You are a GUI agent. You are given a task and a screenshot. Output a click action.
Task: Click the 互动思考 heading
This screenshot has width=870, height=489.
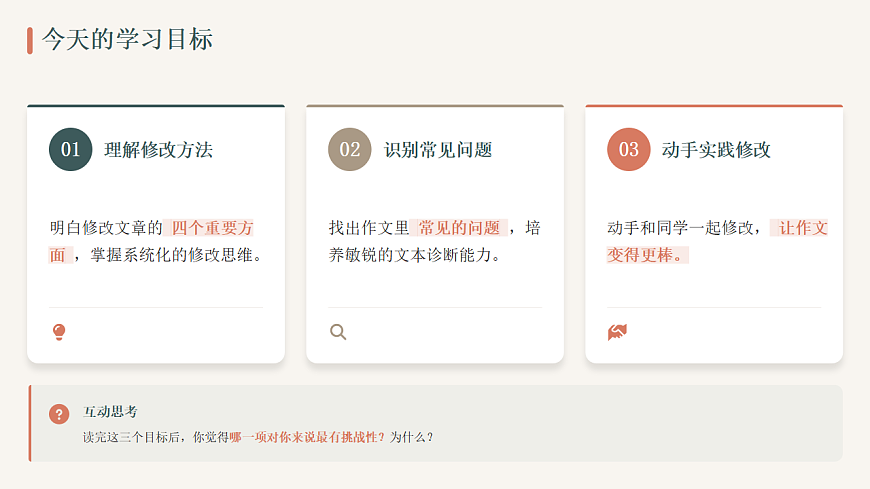tap(110, 411)
